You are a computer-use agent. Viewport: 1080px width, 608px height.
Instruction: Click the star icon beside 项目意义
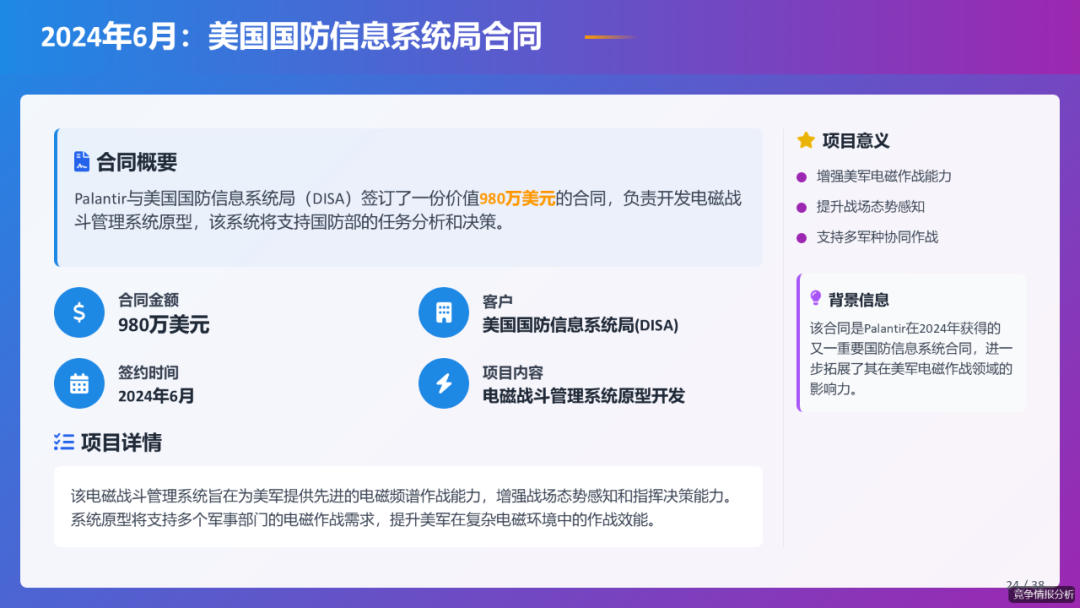point(805,140)
